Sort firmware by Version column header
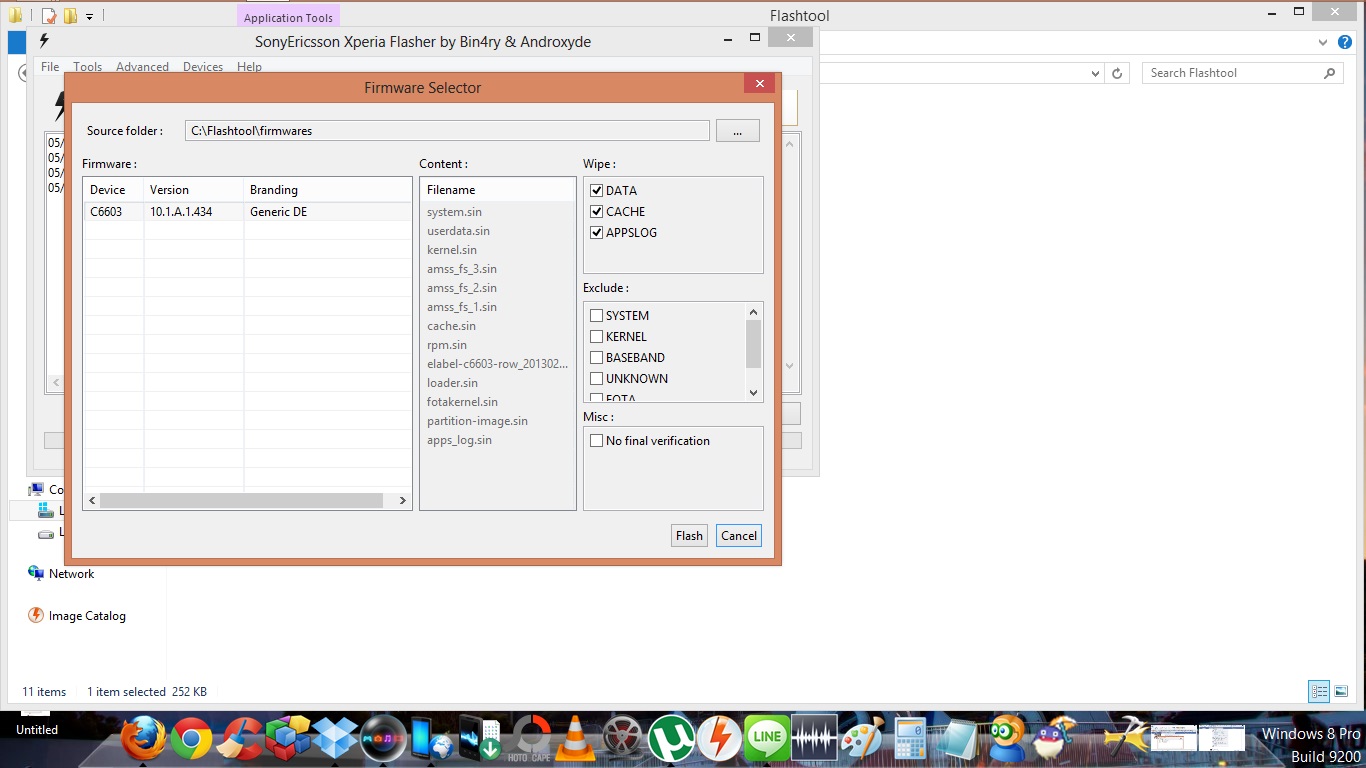1366x768 pixels. pyautogui.click(x=193, y=190)
